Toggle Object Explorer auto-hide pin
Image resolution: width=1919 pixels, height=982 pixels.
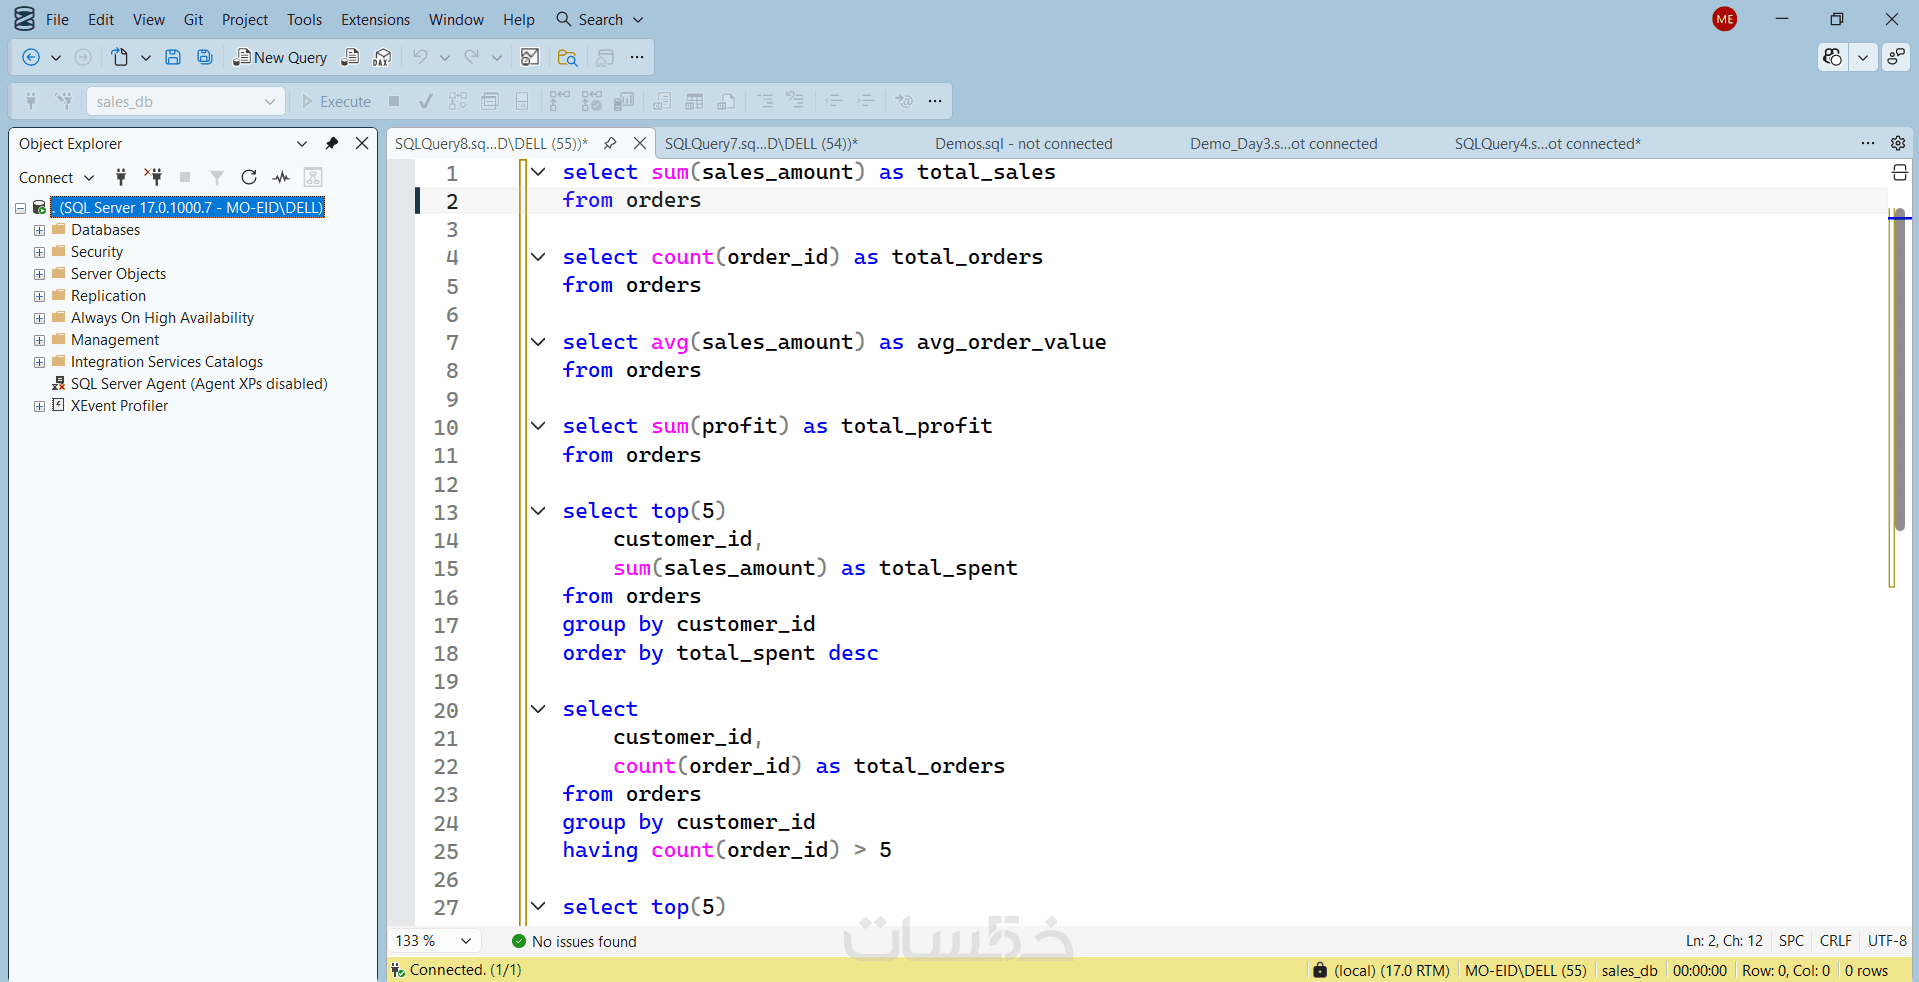pos(332,143)
